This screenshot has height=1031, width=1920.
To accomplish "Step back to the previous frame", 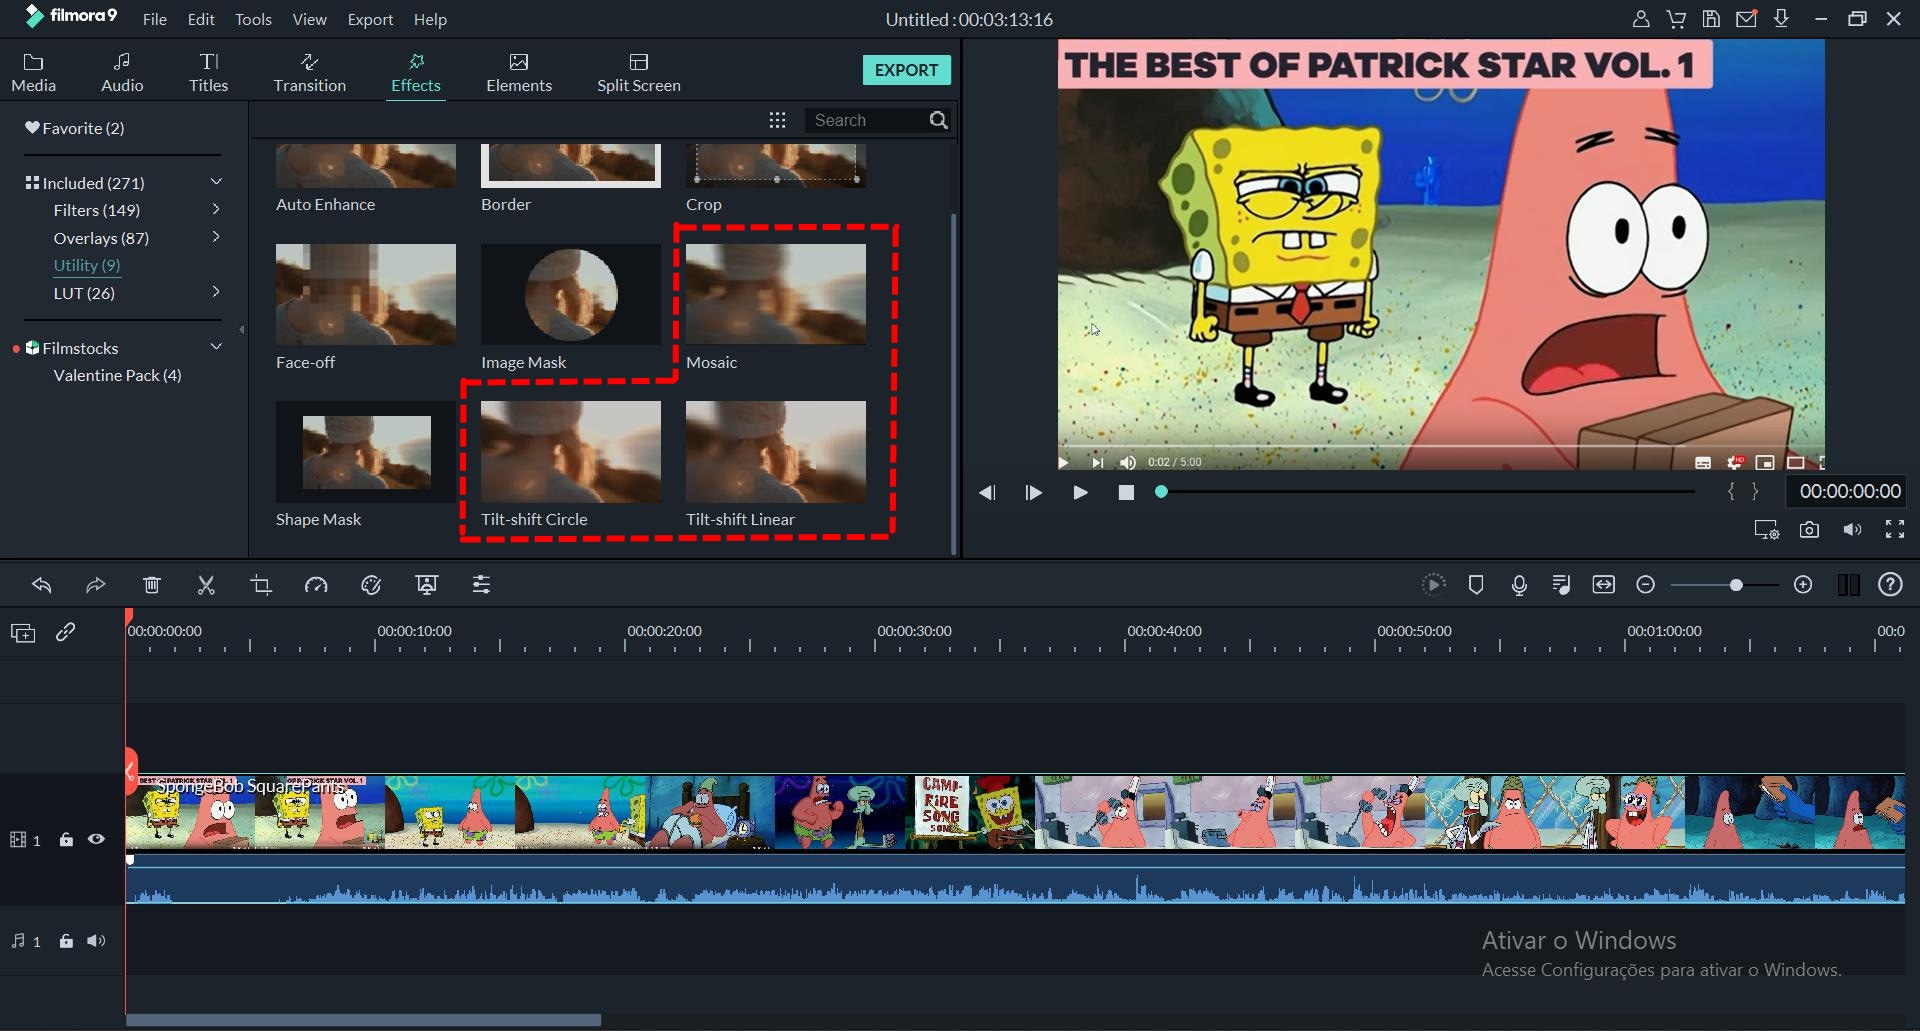I will pos(987,493).
